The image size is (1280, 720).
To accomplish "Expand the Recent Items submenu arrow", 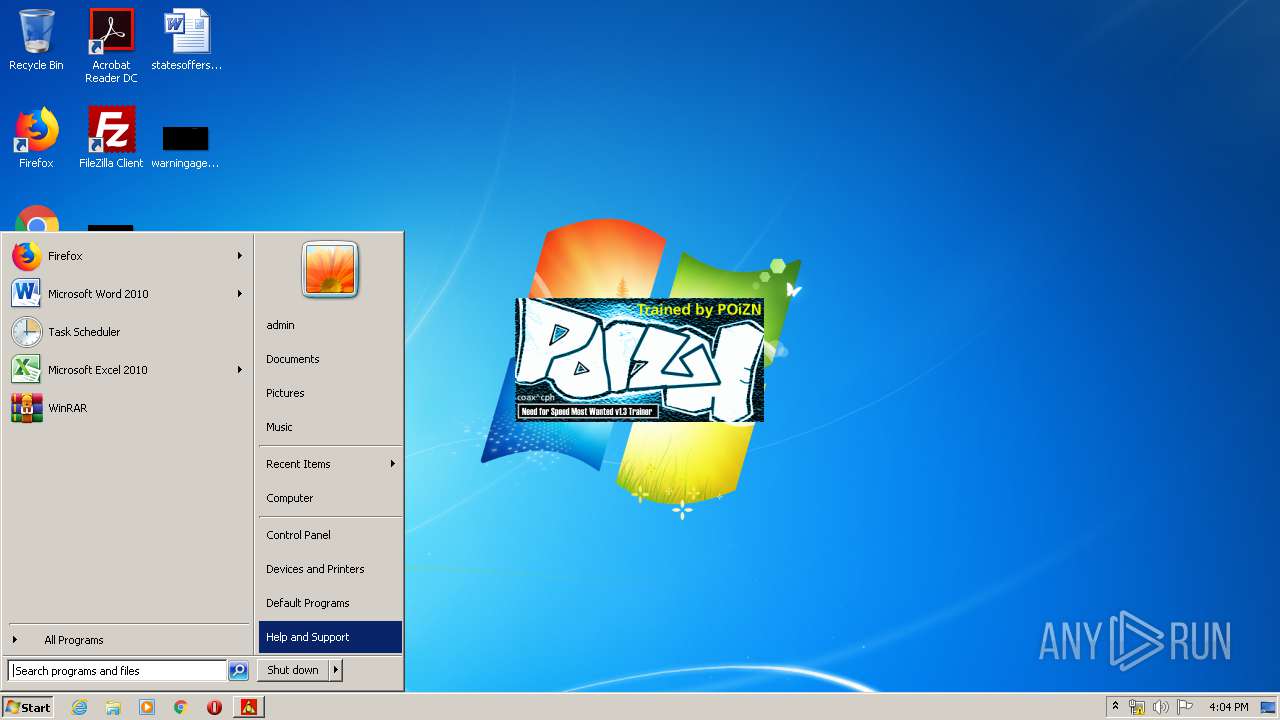I will point(393,464).
